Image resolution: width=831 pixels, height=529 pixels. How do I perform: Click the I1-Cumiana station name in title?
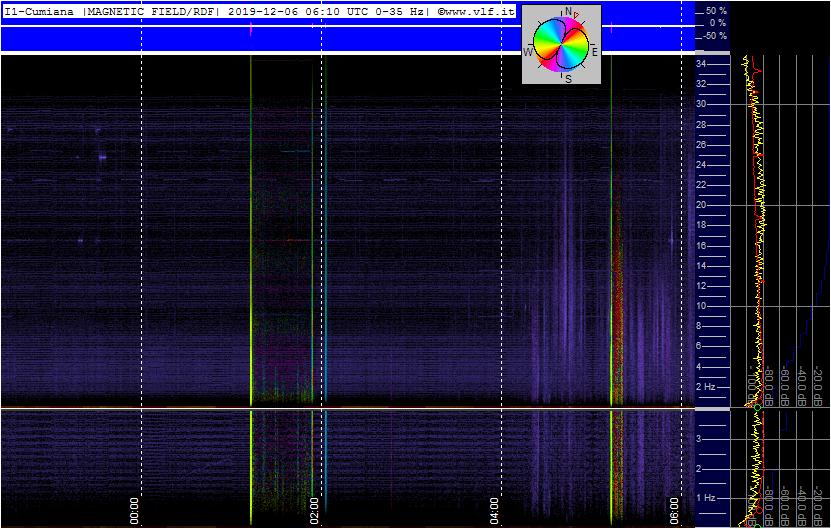39,12
